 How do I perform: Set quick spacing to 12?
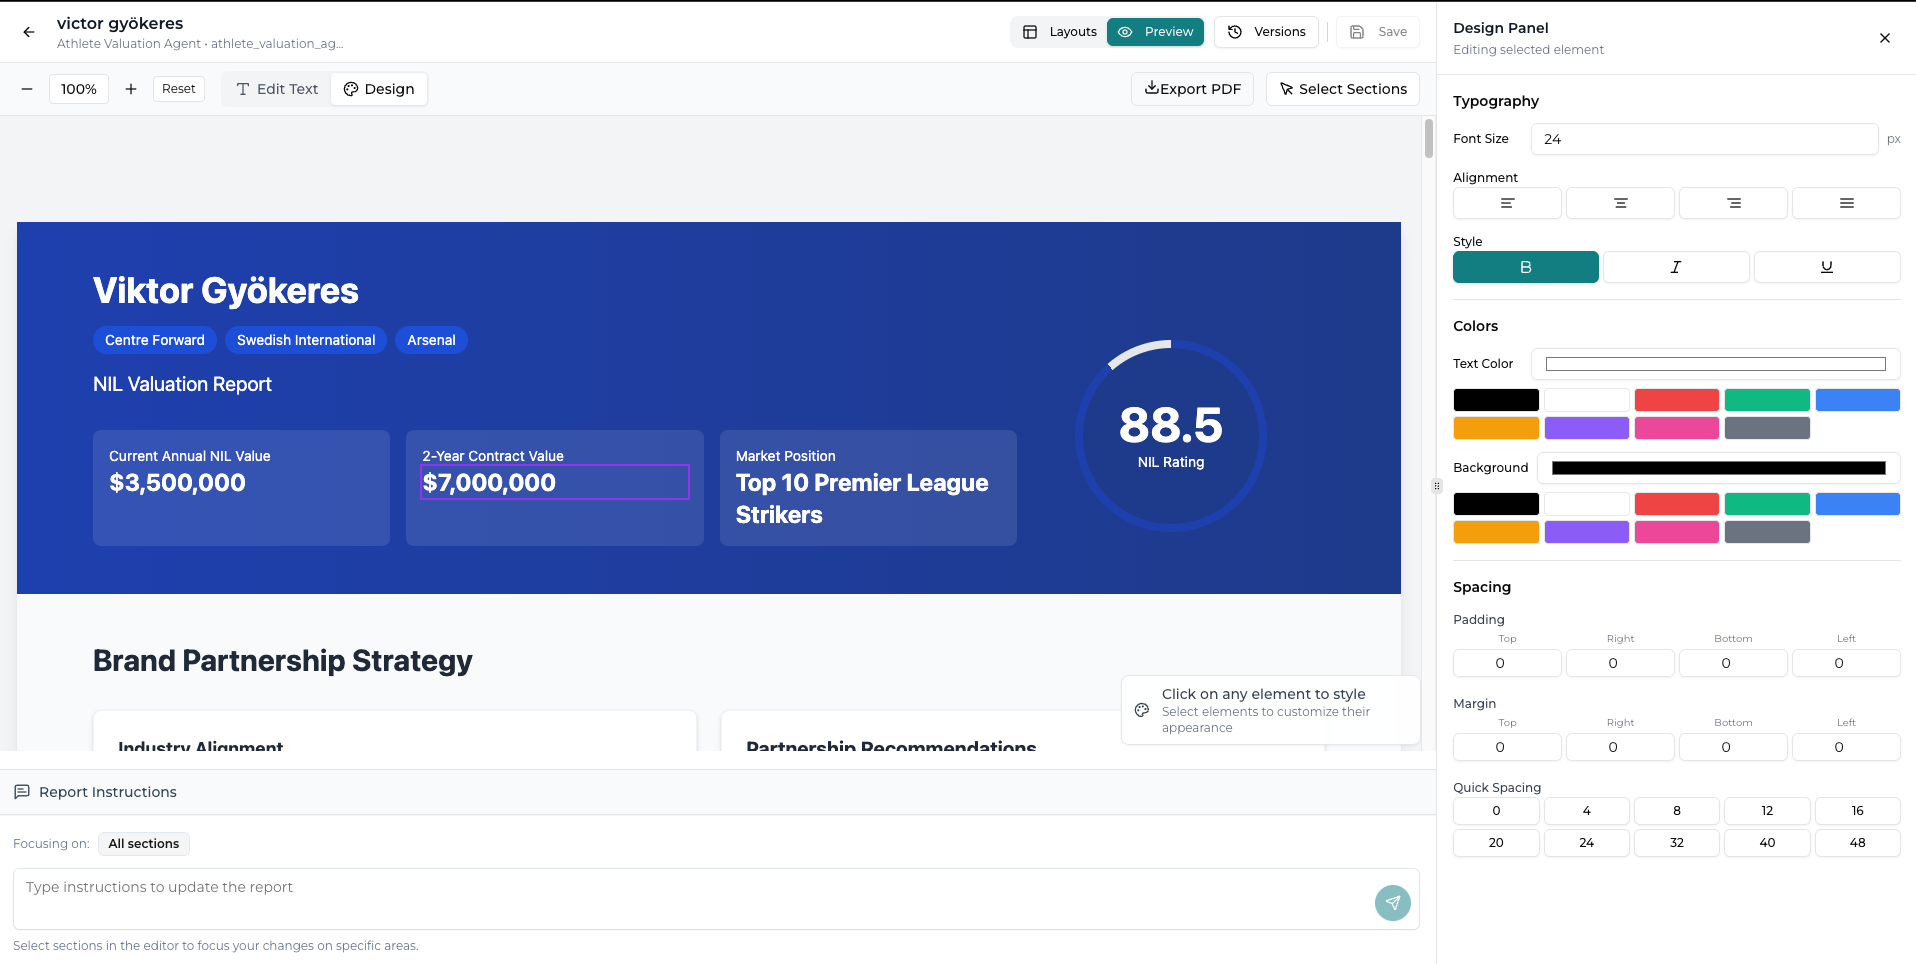coord(1767,811)
